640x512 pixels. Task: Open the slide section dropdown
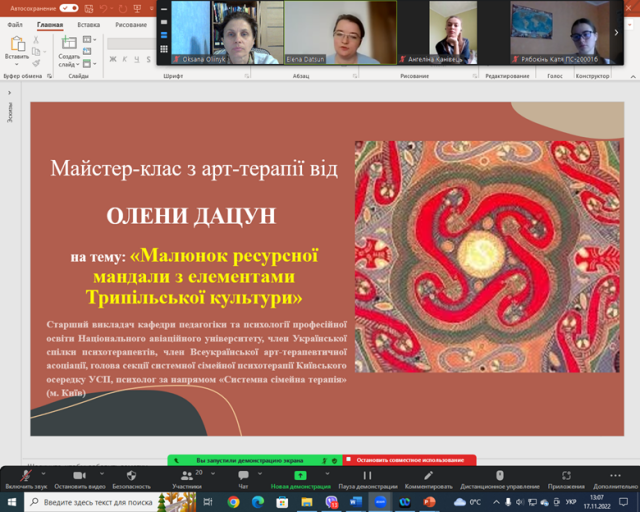point(89,64)
